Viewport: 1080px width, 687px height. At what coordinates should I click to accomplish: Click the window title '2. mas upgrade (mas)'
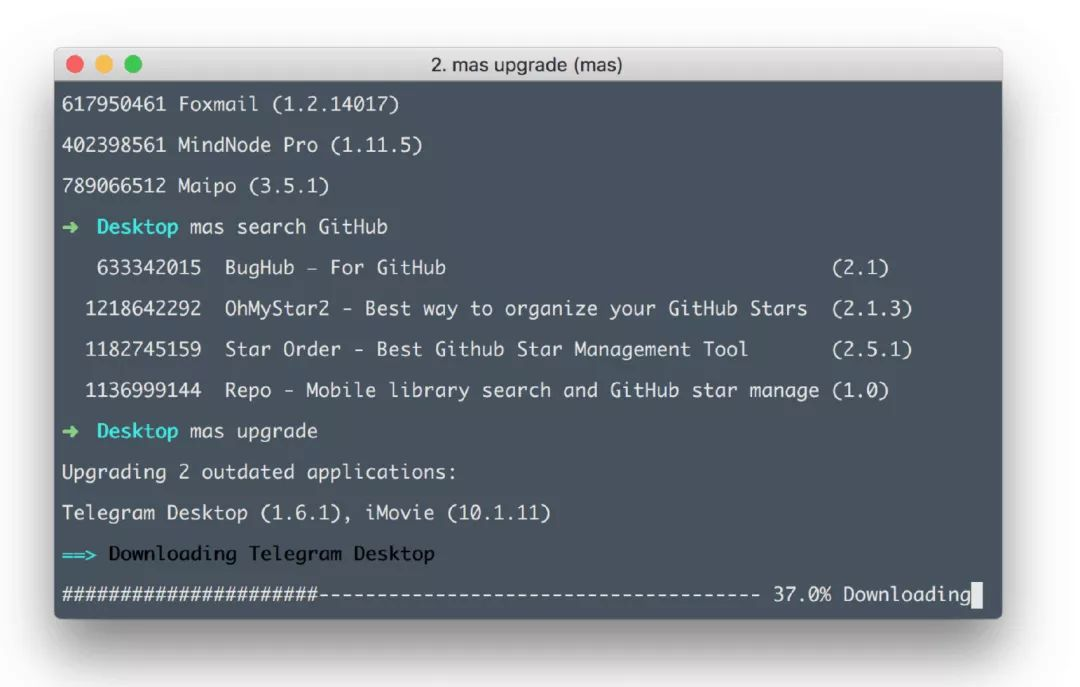(x=527, y=65)
